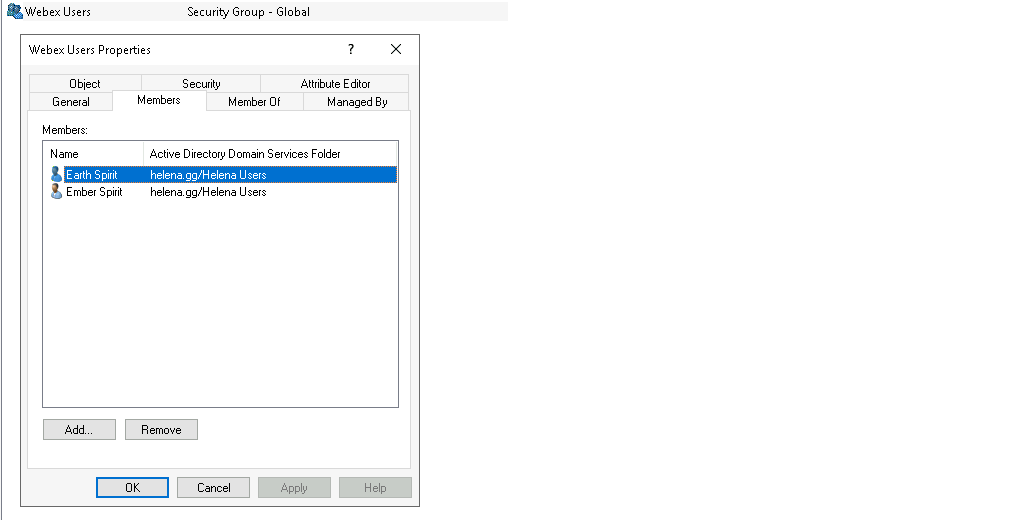Image resolution: width=1035 pixels, height=520 pixels.
Task: Remove the selected member
Action: pyautogui.click(x=161, y=430)
